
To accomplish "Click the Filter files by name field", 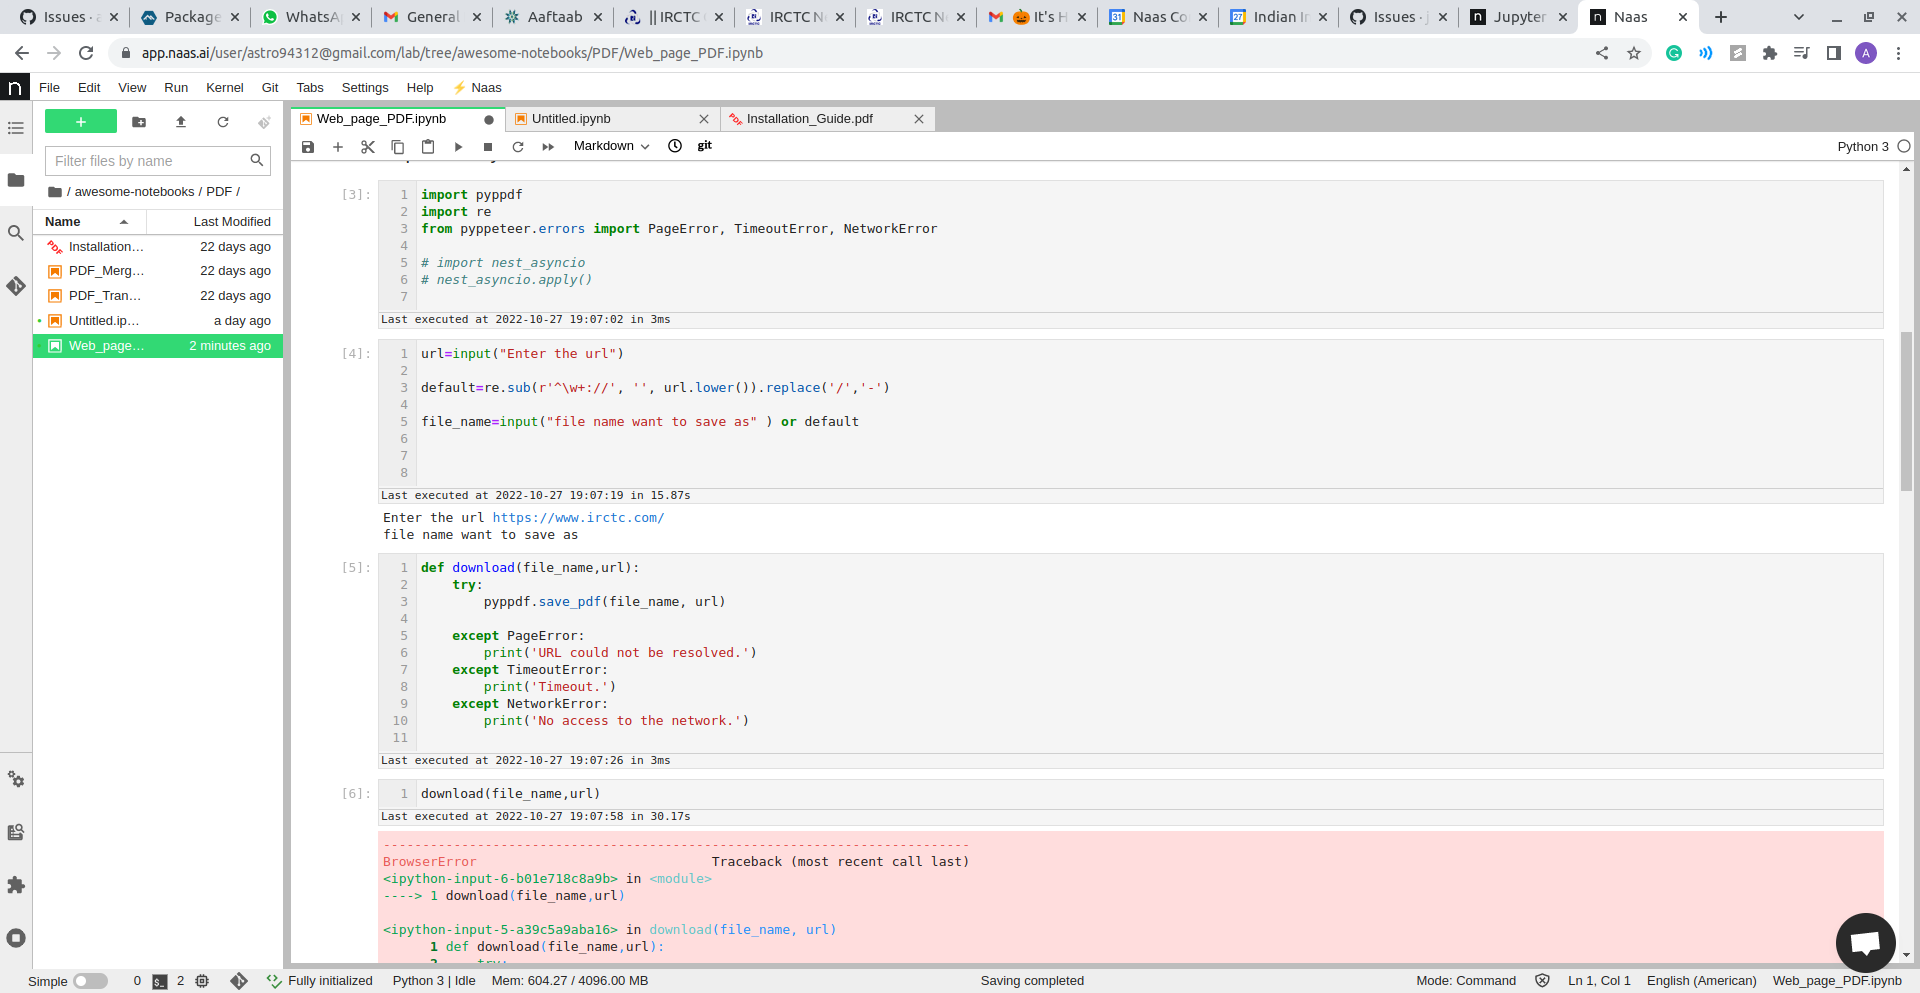I will (x=150, y=161).
